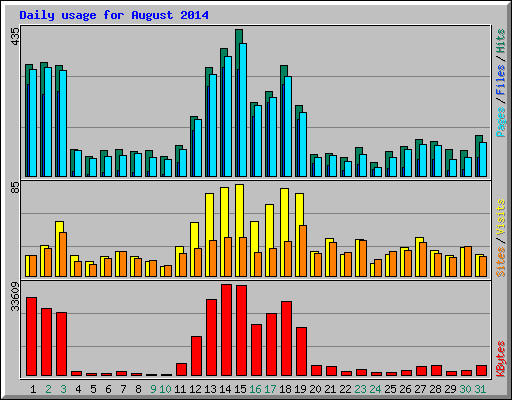
Task: Click day label 3 on the axis
Action: (x=63, y=389)
